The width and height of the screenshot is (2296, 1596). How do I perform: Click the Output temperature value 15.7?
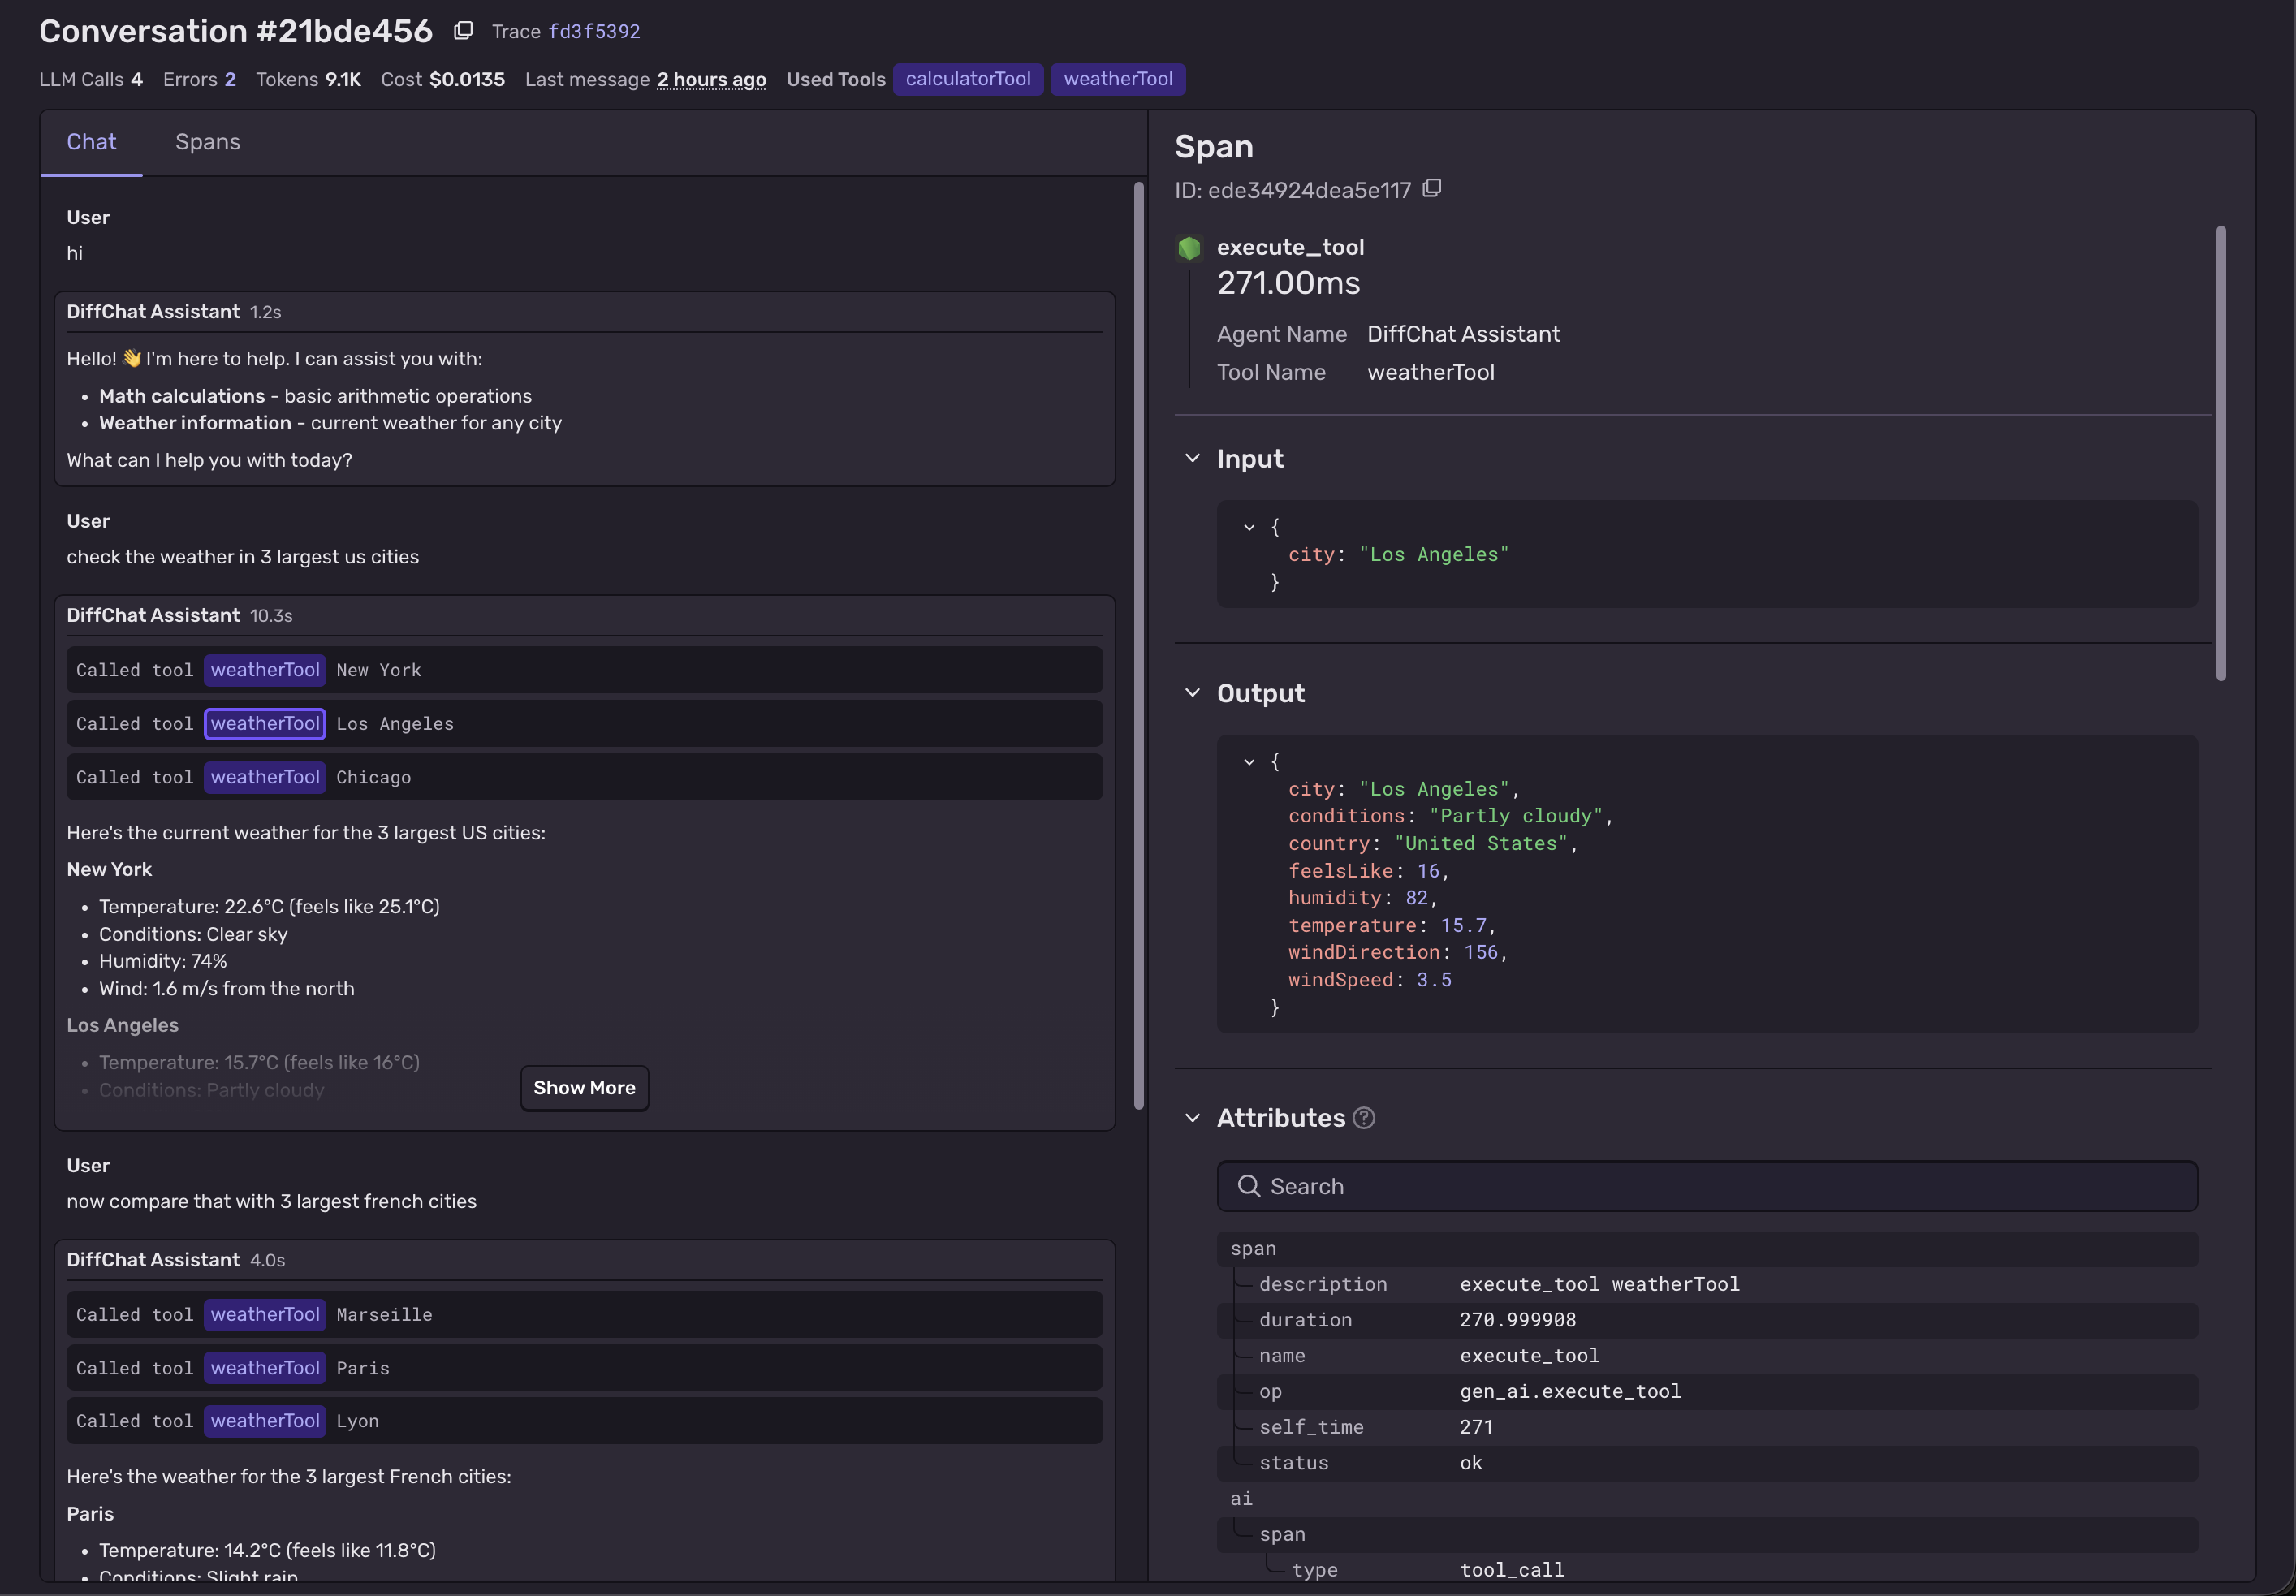1463,925
